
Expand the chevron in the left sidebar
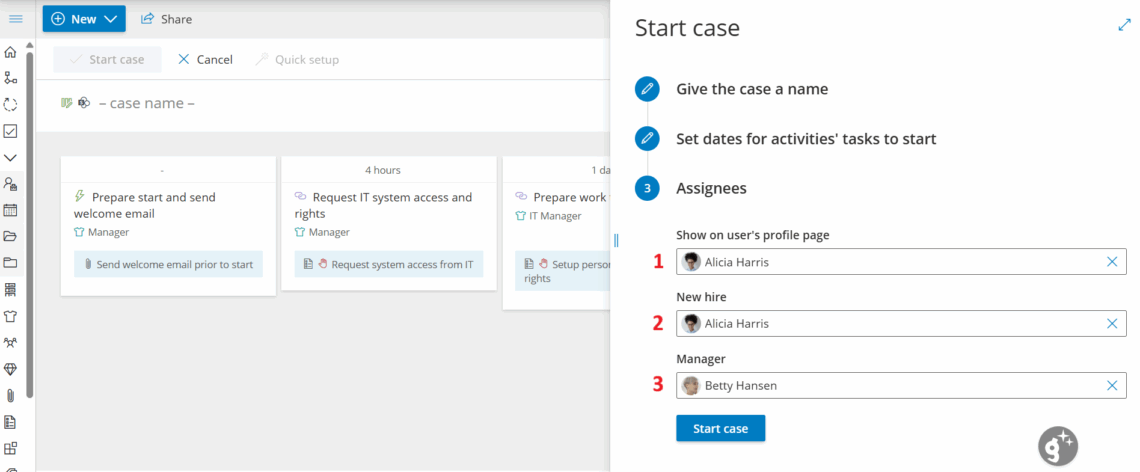coord(11,158)
